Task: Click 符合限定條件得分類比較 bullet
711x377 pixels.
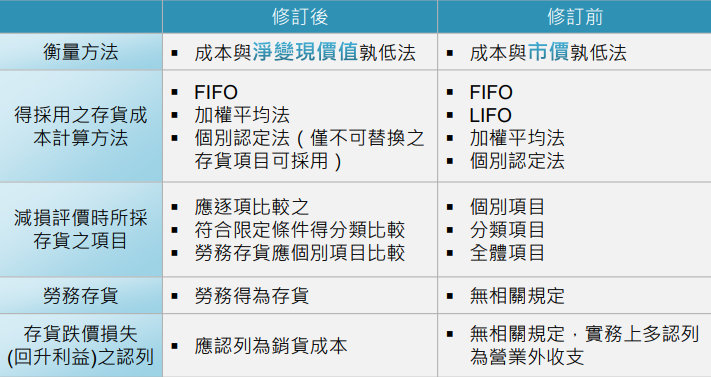Action: (x=300, y=230)
